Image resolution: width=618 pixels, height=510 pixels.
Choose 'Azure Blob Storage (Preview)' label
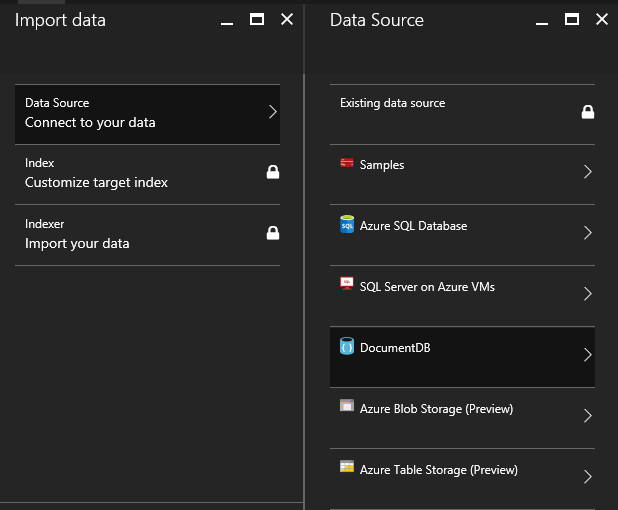(x=436, y=409)
